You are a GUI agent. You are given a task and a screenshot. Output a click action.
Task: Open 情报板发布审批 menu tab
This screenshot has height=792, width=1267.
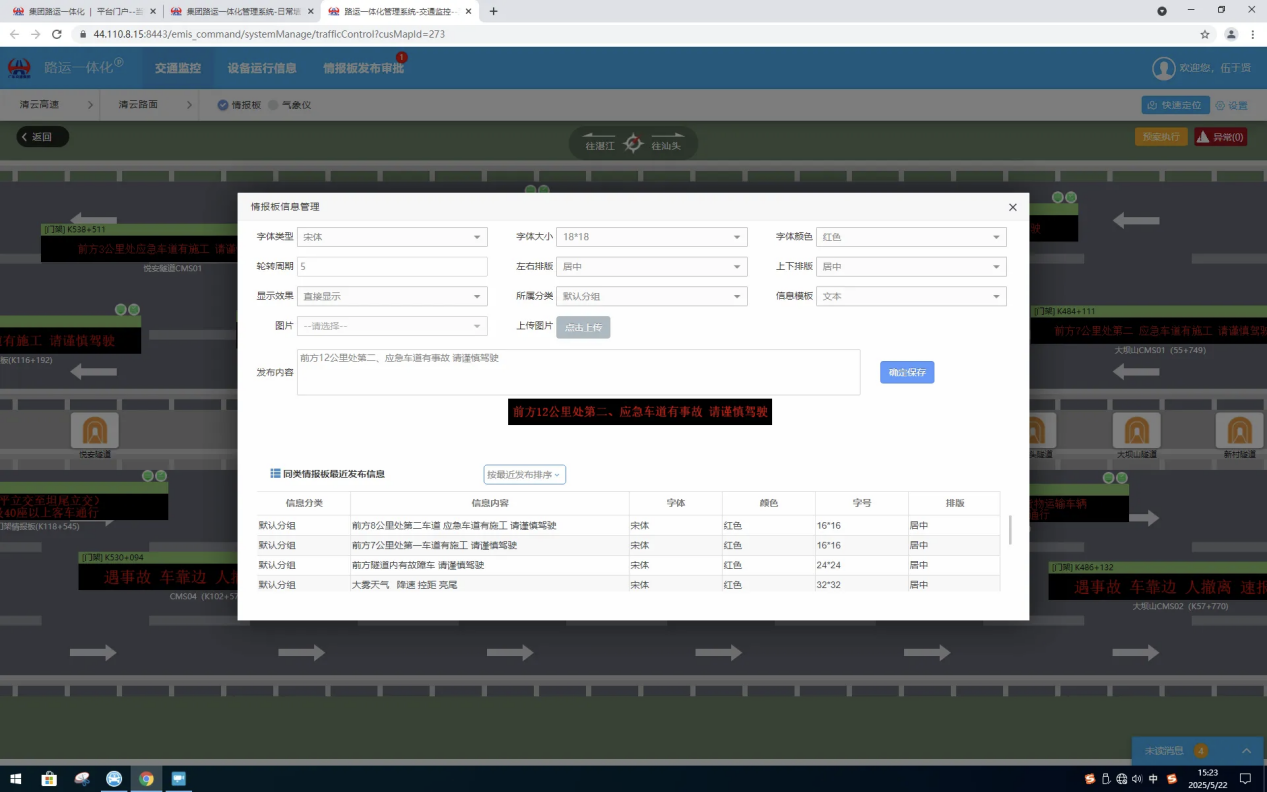(x=363, y=68)
